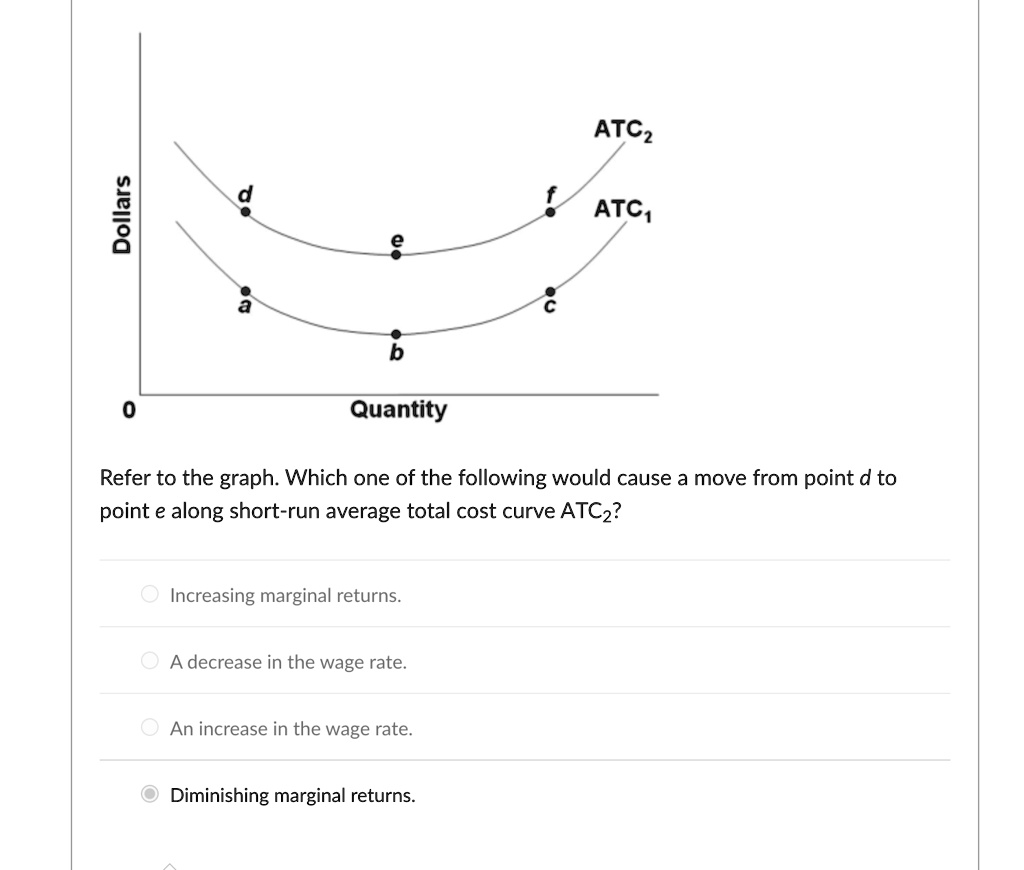Image resolution: width=1024 pixels, height=870 pixels.
Task: Click the ATC2 curve label
Action: pos(621,128)
